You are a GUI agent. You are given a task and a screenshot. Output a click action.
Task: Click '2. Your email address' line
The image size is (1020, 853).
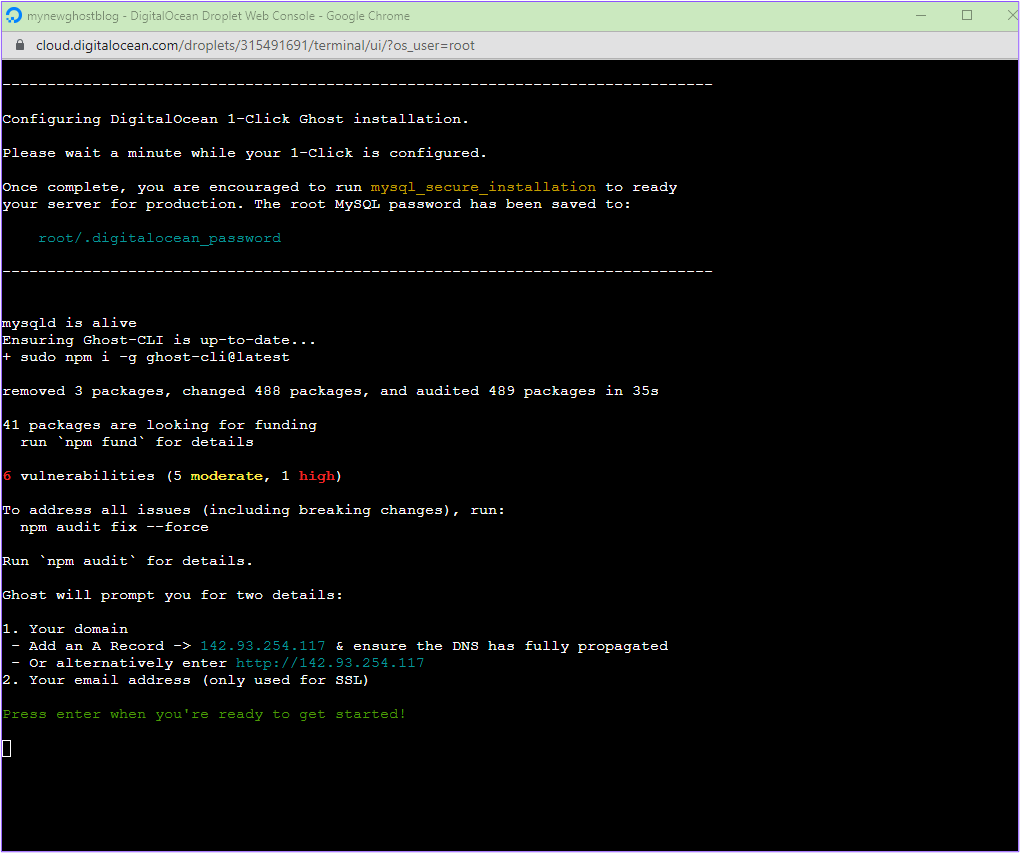click(186, 680)
